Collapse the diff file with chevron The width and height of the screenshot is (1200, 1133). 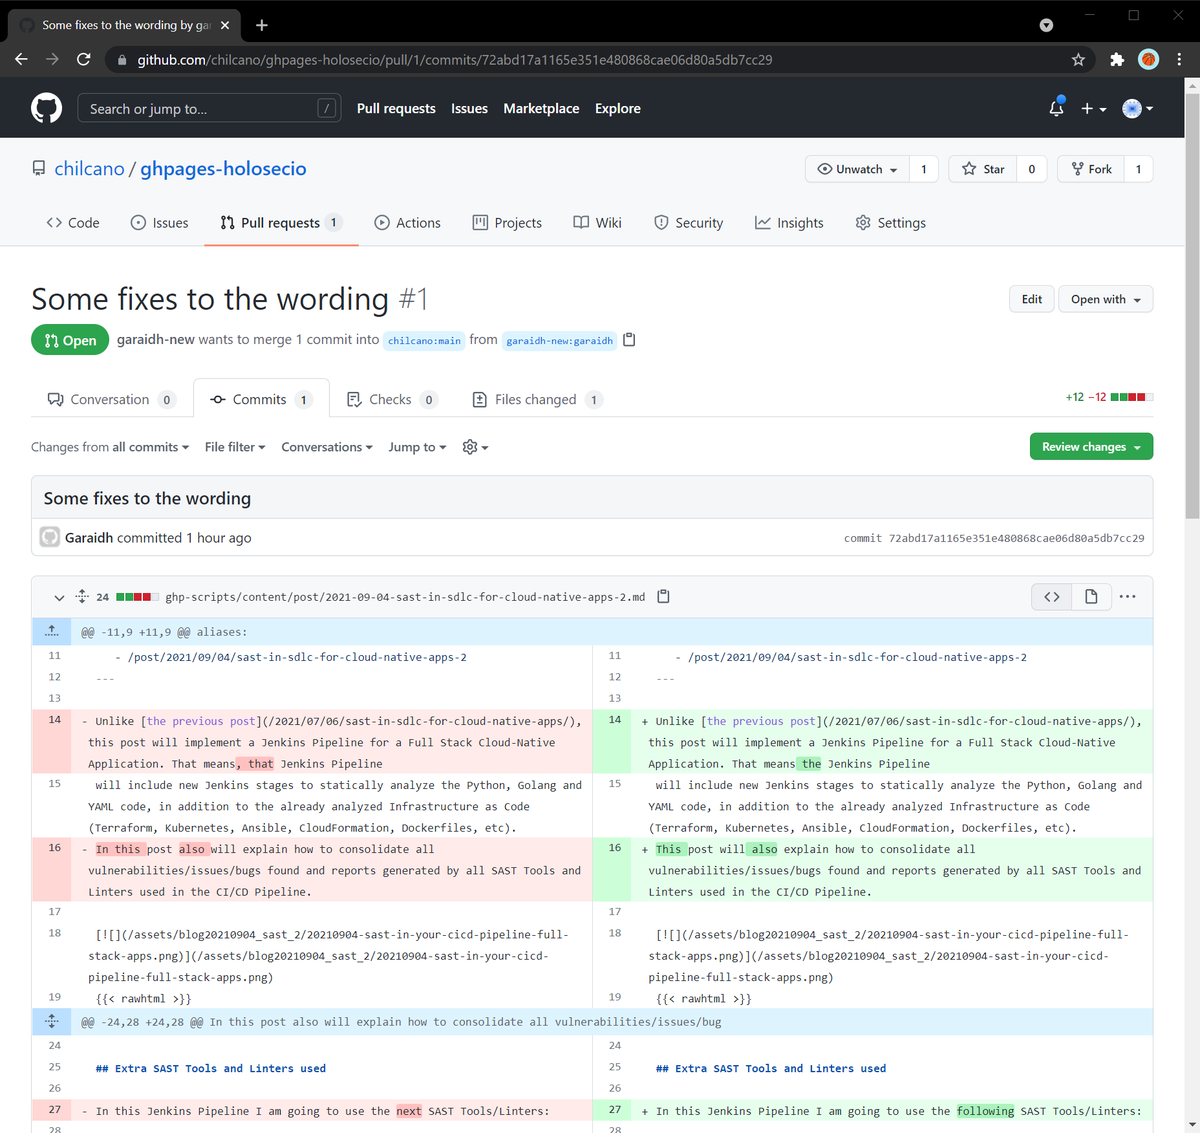(59, 597)
